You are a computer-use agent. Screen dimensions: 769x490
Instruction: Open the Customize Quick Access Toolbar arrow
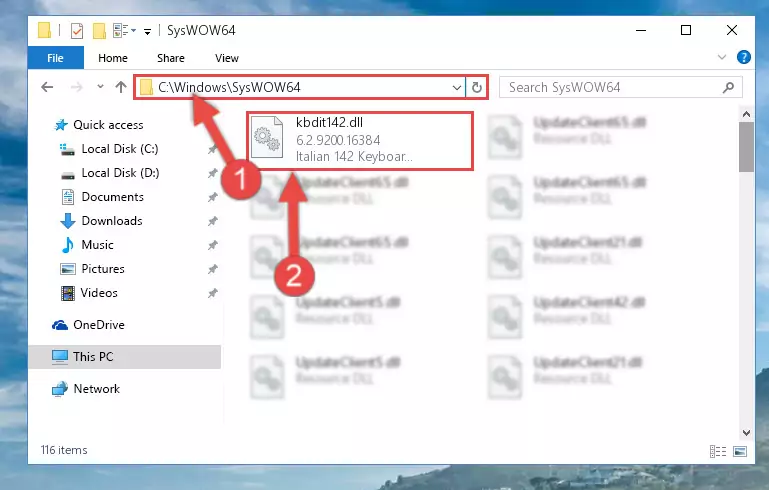pyautogui.click(x=147, y=32)
